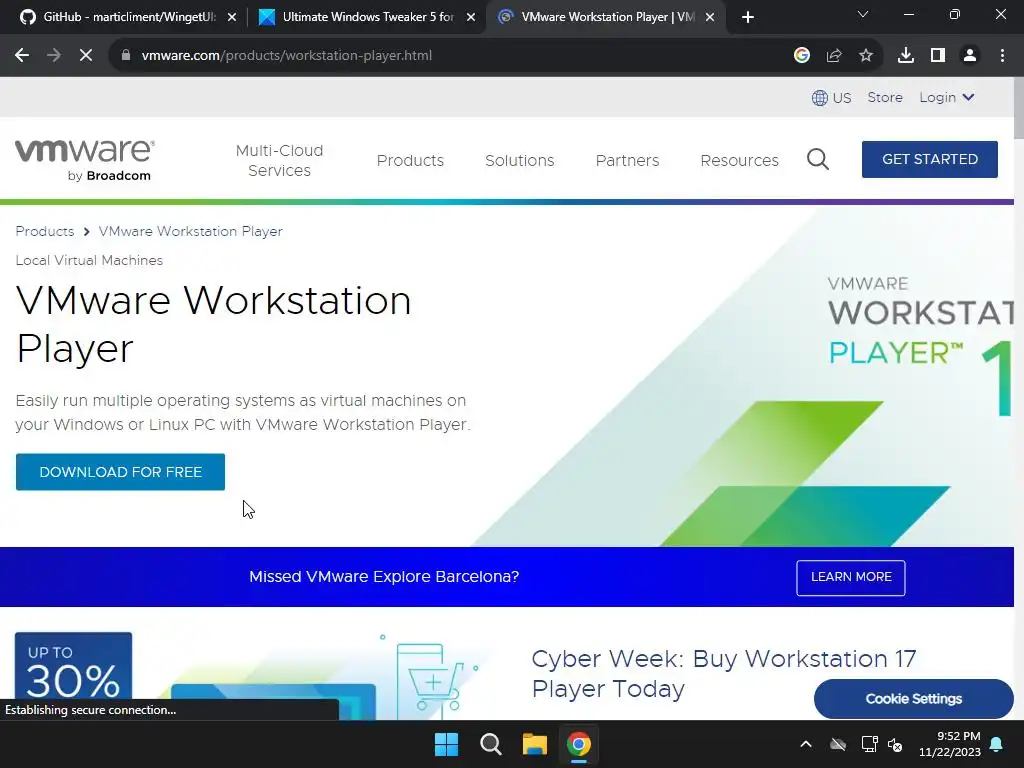Screen dimensions: 1024x768
Task: Open Multi-Cloud Services menu
Action: pyautogui.click(x=279, y=160)
